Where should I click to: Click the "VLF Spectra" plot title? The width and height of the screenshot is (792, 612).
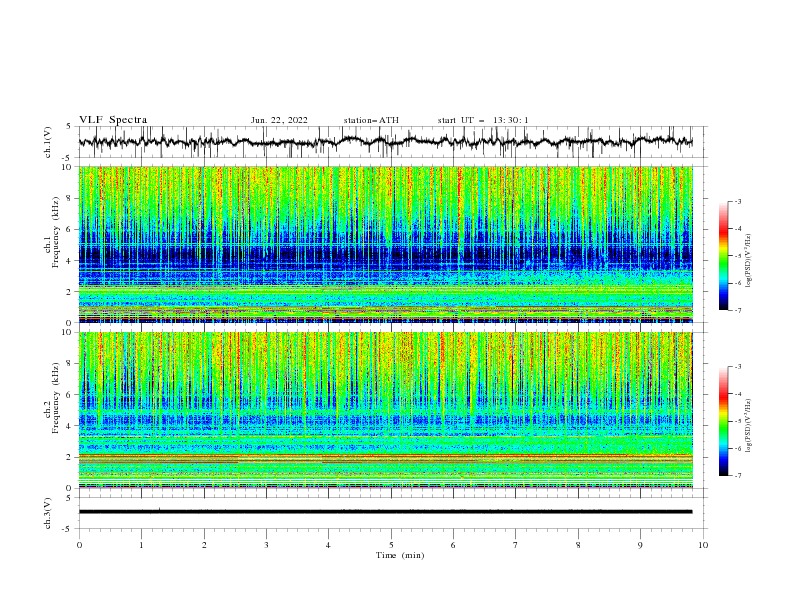click(113, 120)
